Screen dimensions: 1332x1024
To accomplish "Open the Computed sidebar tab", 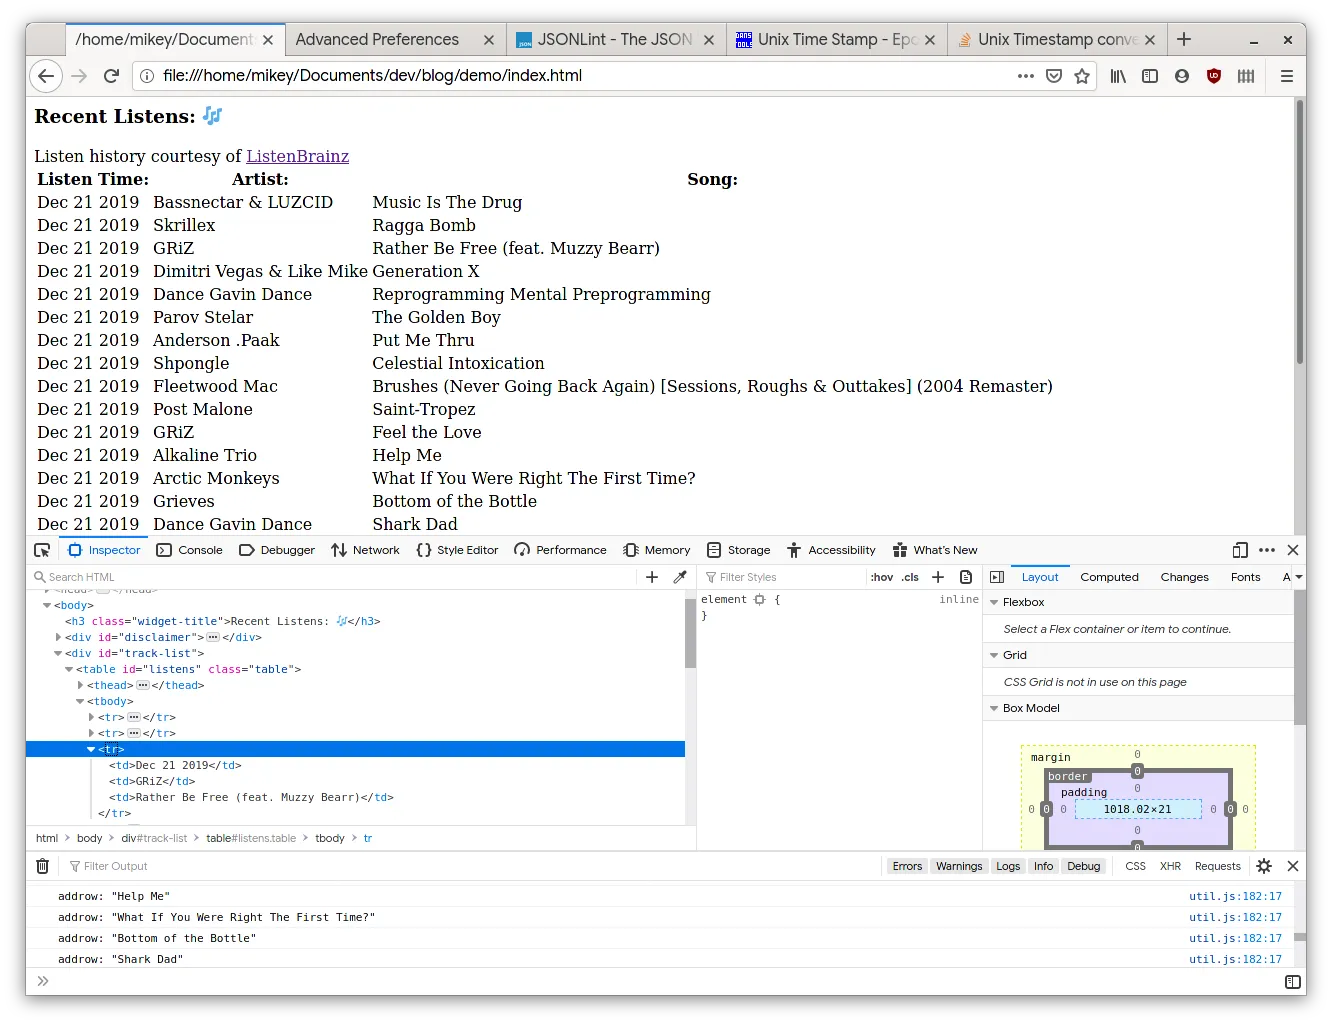I will pos(1109,577).
